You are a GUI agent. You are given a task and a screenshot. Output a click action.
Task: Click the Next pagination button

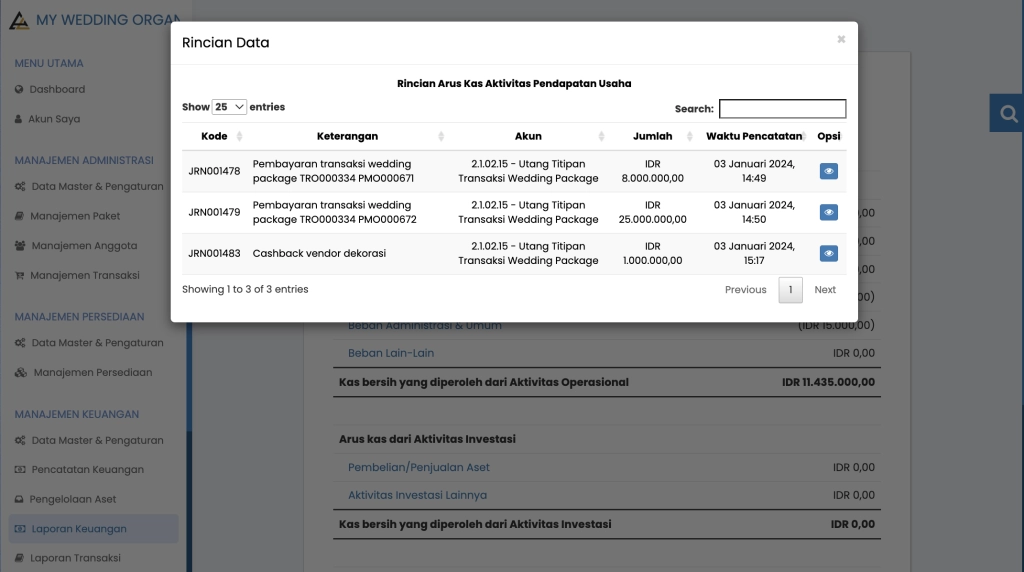[824, 290]
